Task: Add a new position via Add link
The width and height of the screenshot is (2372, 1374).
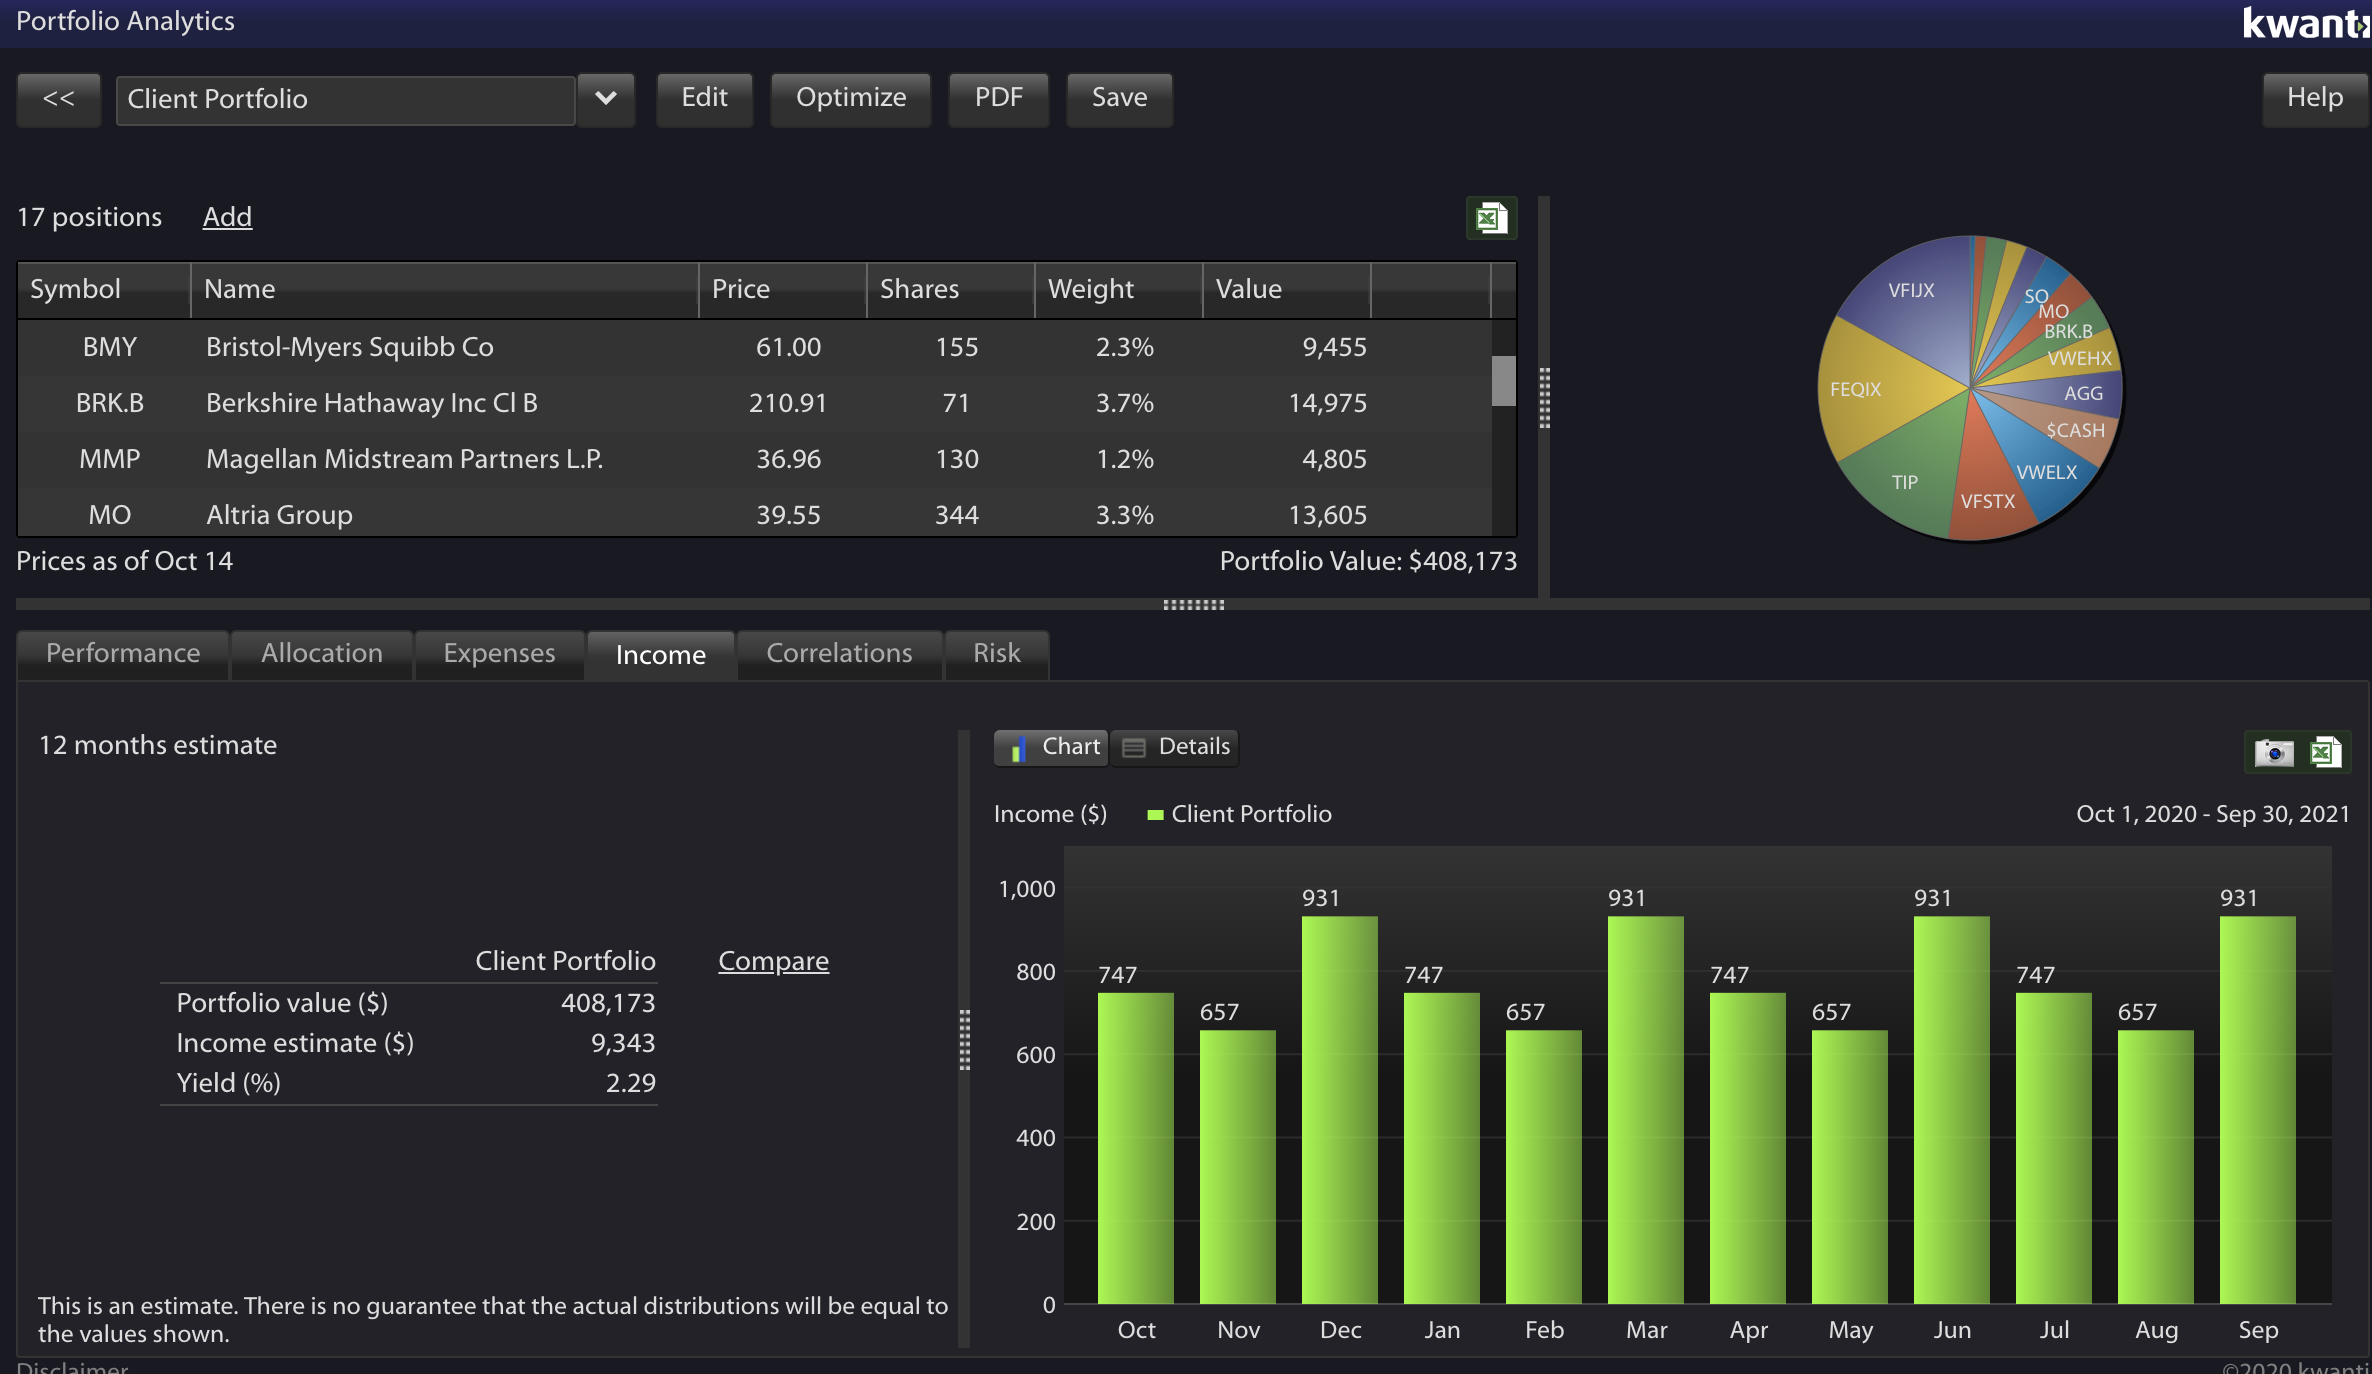Action: click(227, 217)
